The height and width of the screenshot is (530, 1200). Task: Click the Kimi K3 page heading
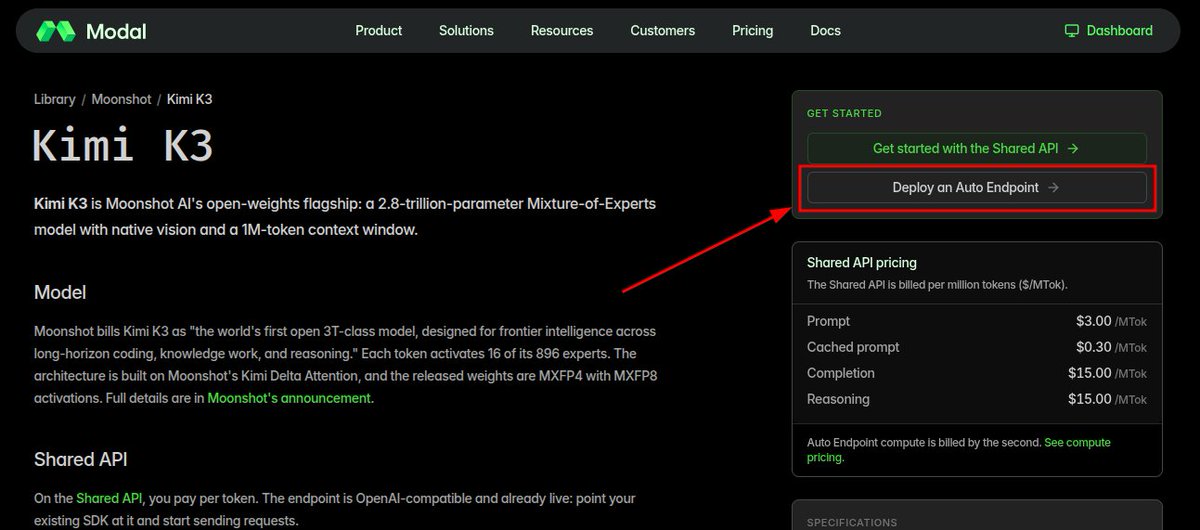(x=123, y=146)
